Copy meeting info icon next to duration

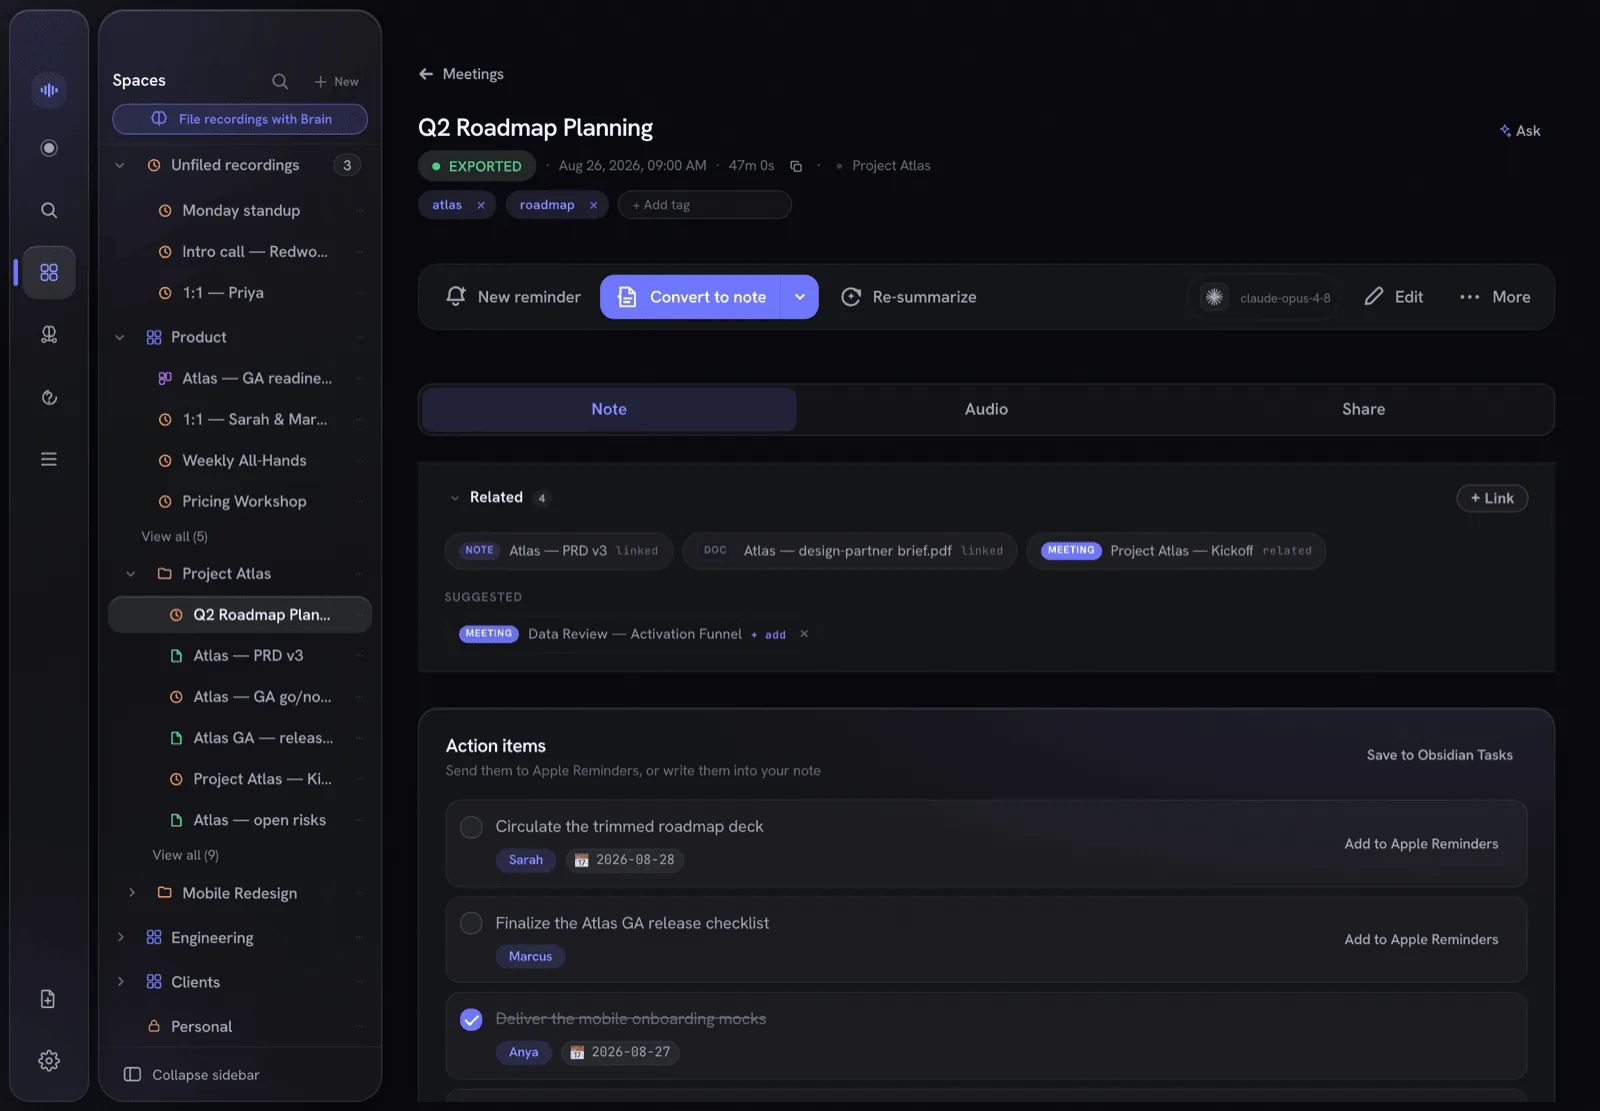click(x=796, y=166)
